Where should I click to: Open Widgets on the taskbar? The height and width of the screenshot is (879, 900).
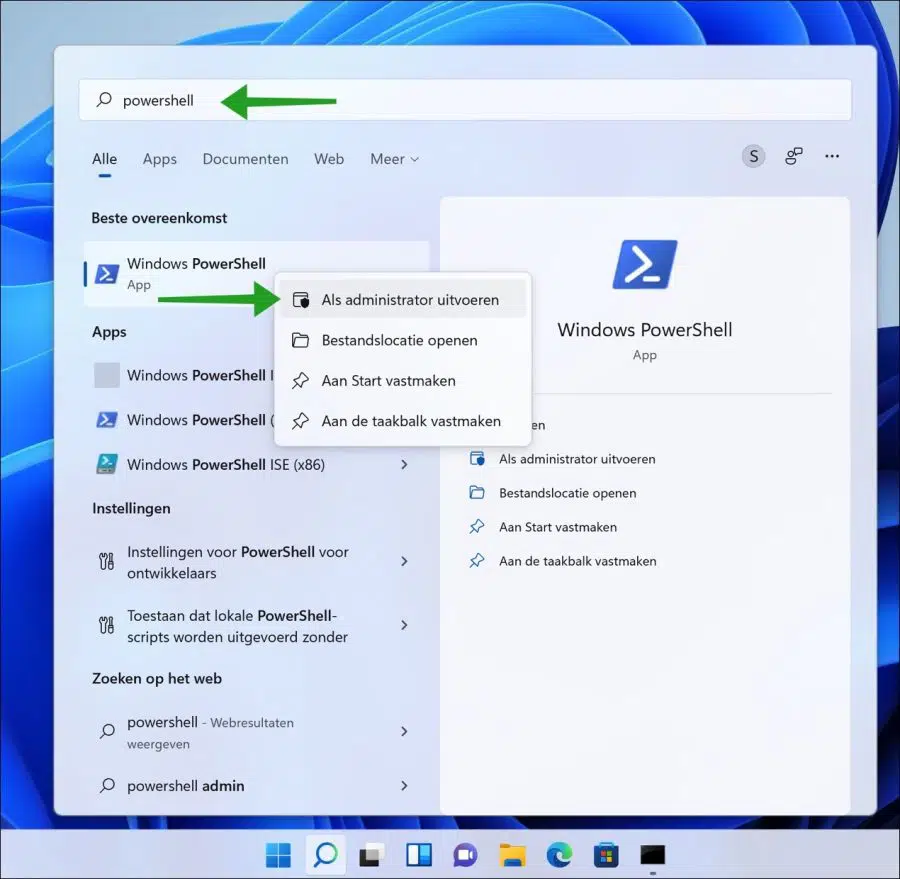coord(419,855)
